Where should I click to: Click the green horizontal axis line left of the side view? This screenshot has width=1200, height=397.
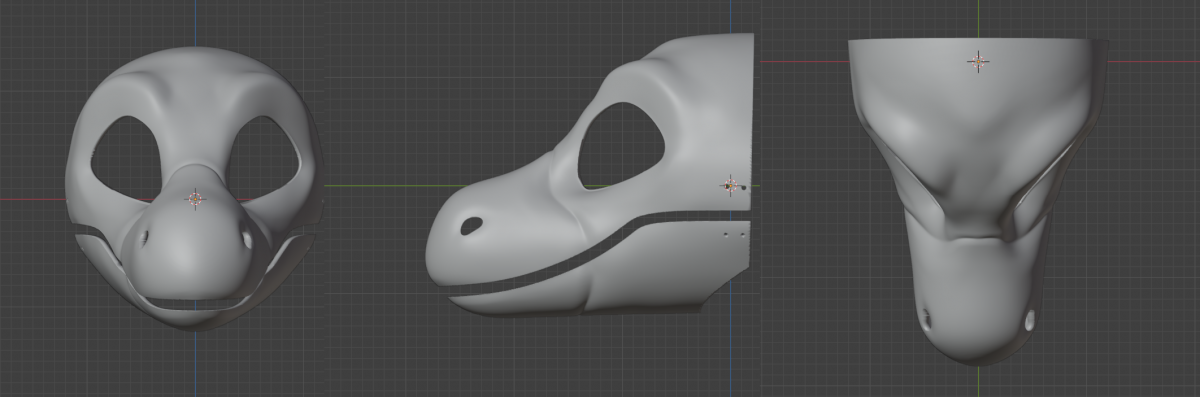pos(380,186)
